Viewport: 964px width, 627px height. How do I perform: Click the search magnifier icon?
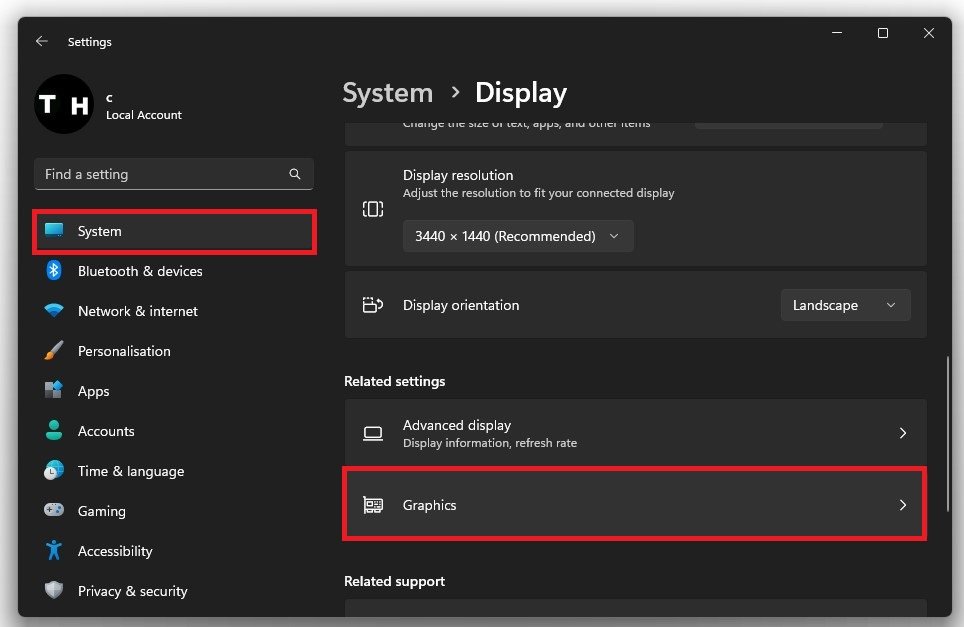295,174
